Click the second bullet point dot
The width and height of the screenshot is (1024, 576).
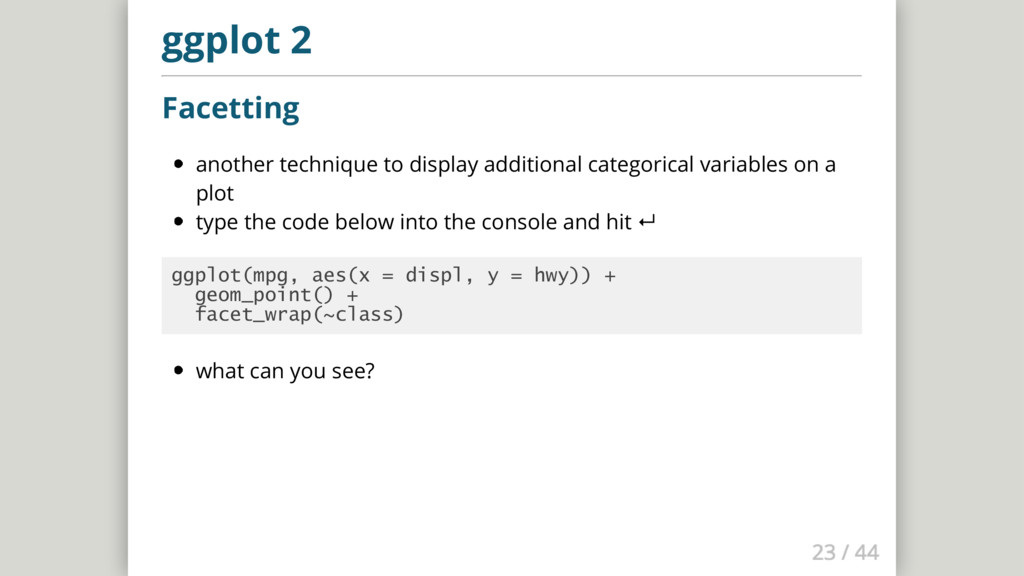(178, 222)
